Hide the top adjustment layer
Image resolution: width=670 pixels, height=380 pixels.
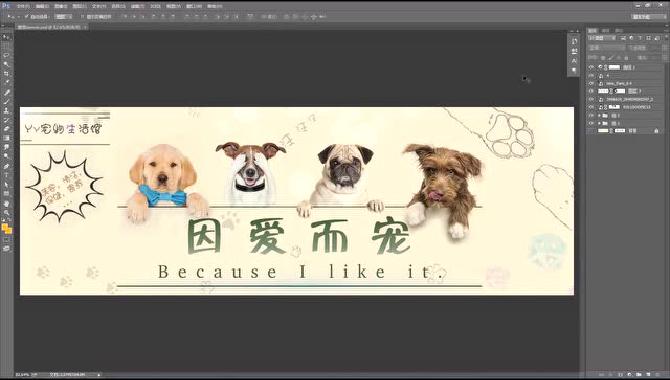click(x=591, y=67)
